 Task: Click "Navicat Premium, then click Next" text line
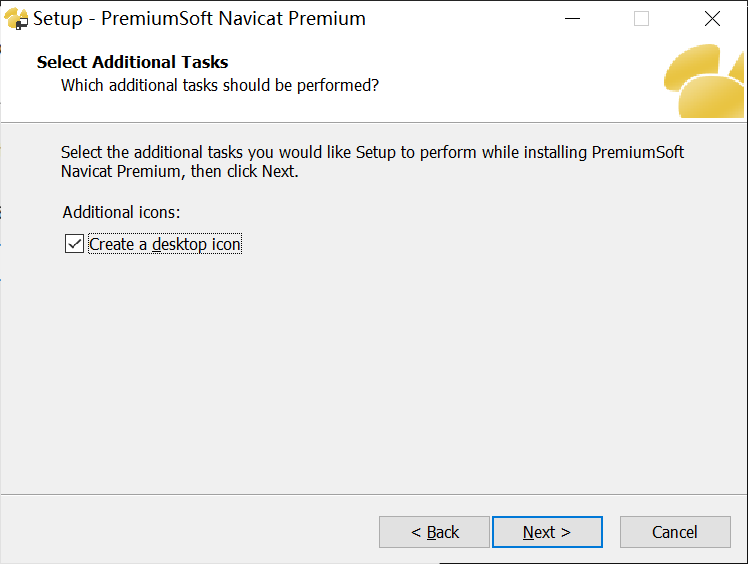point(180,171)
